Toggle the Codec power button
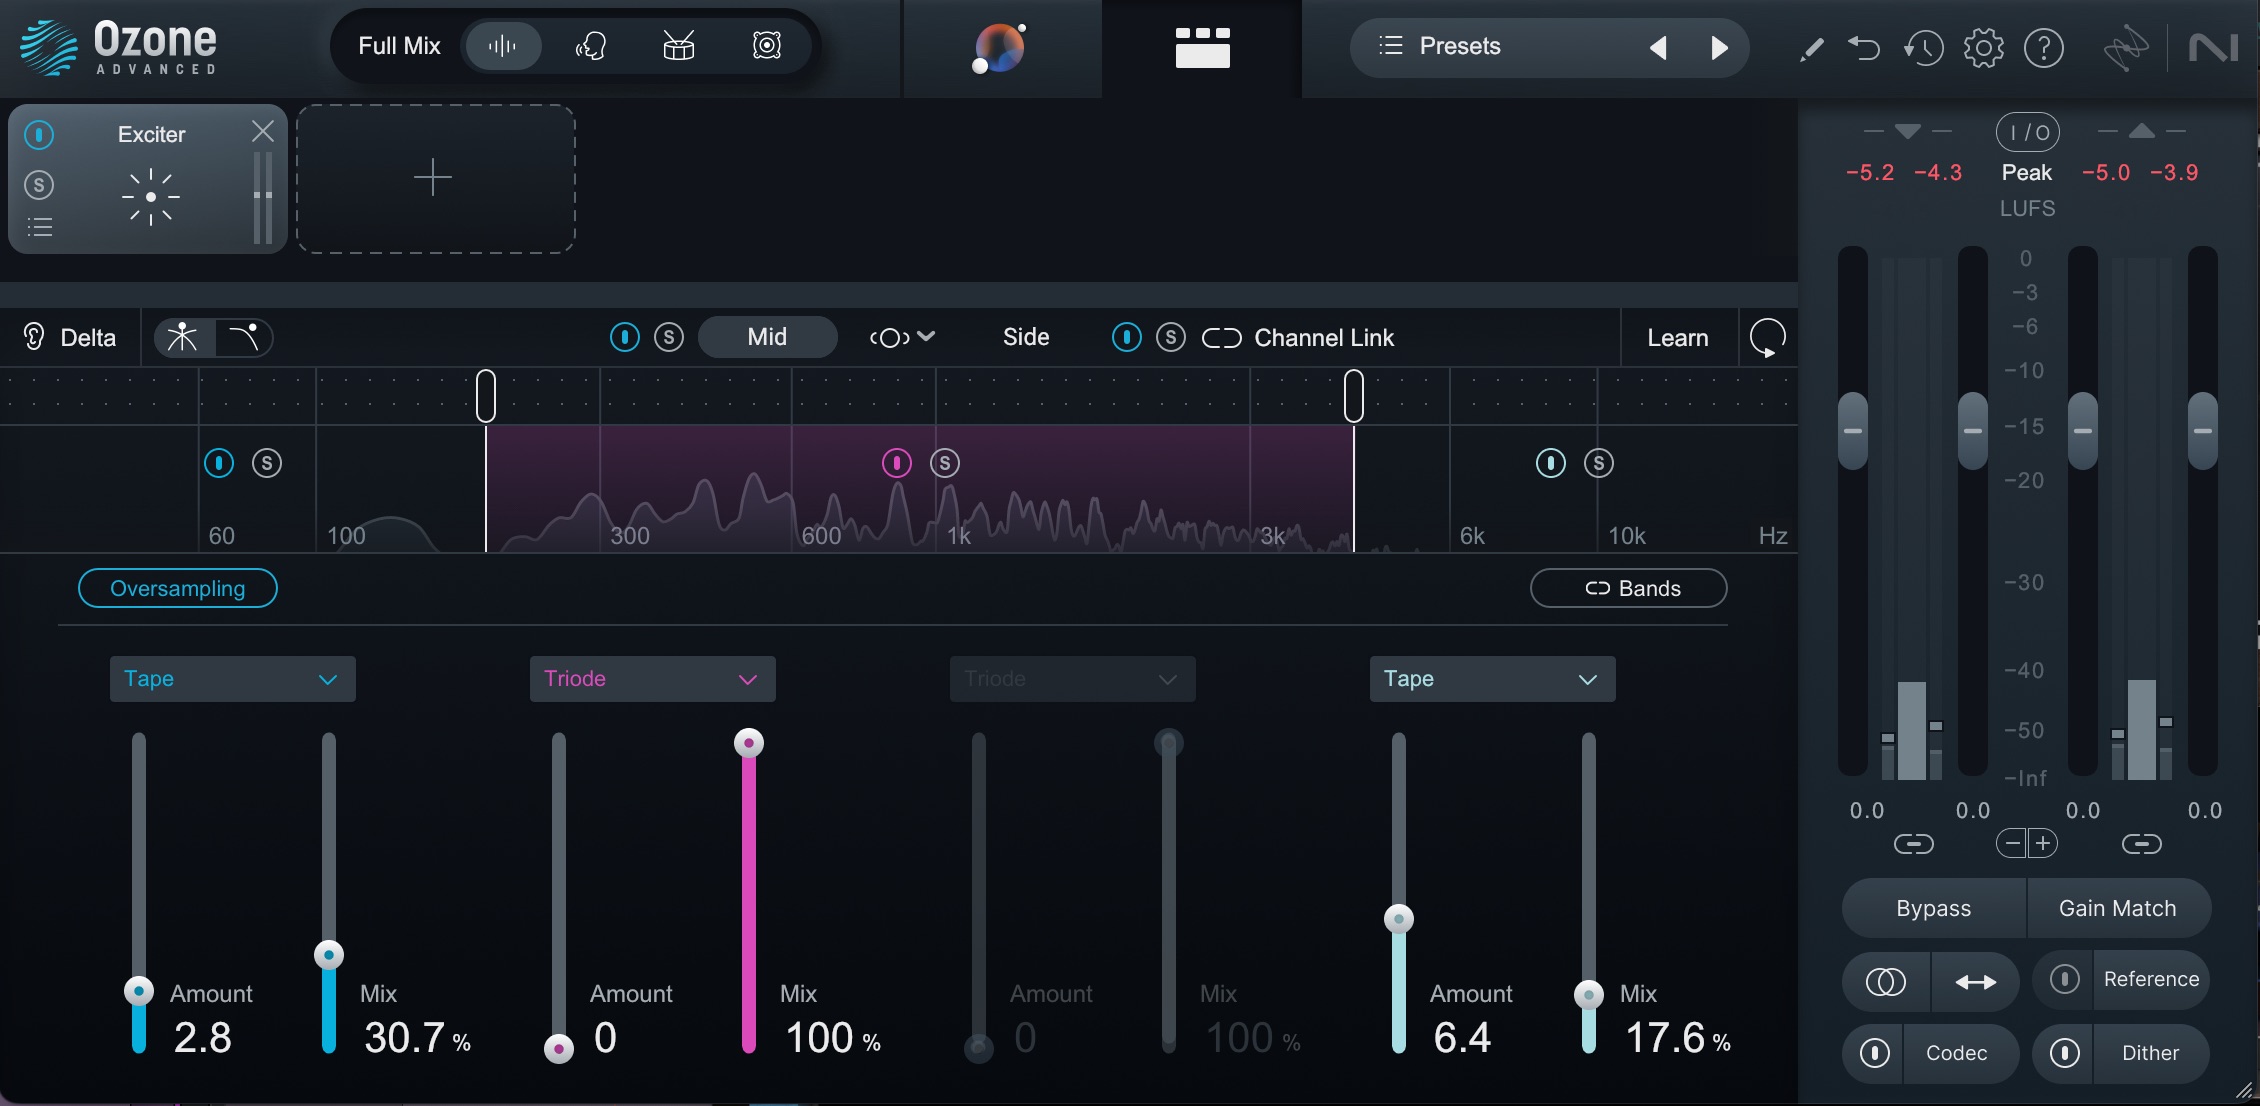This screenshot has height=1106, width=2260. click(x=1875, y=1053)
